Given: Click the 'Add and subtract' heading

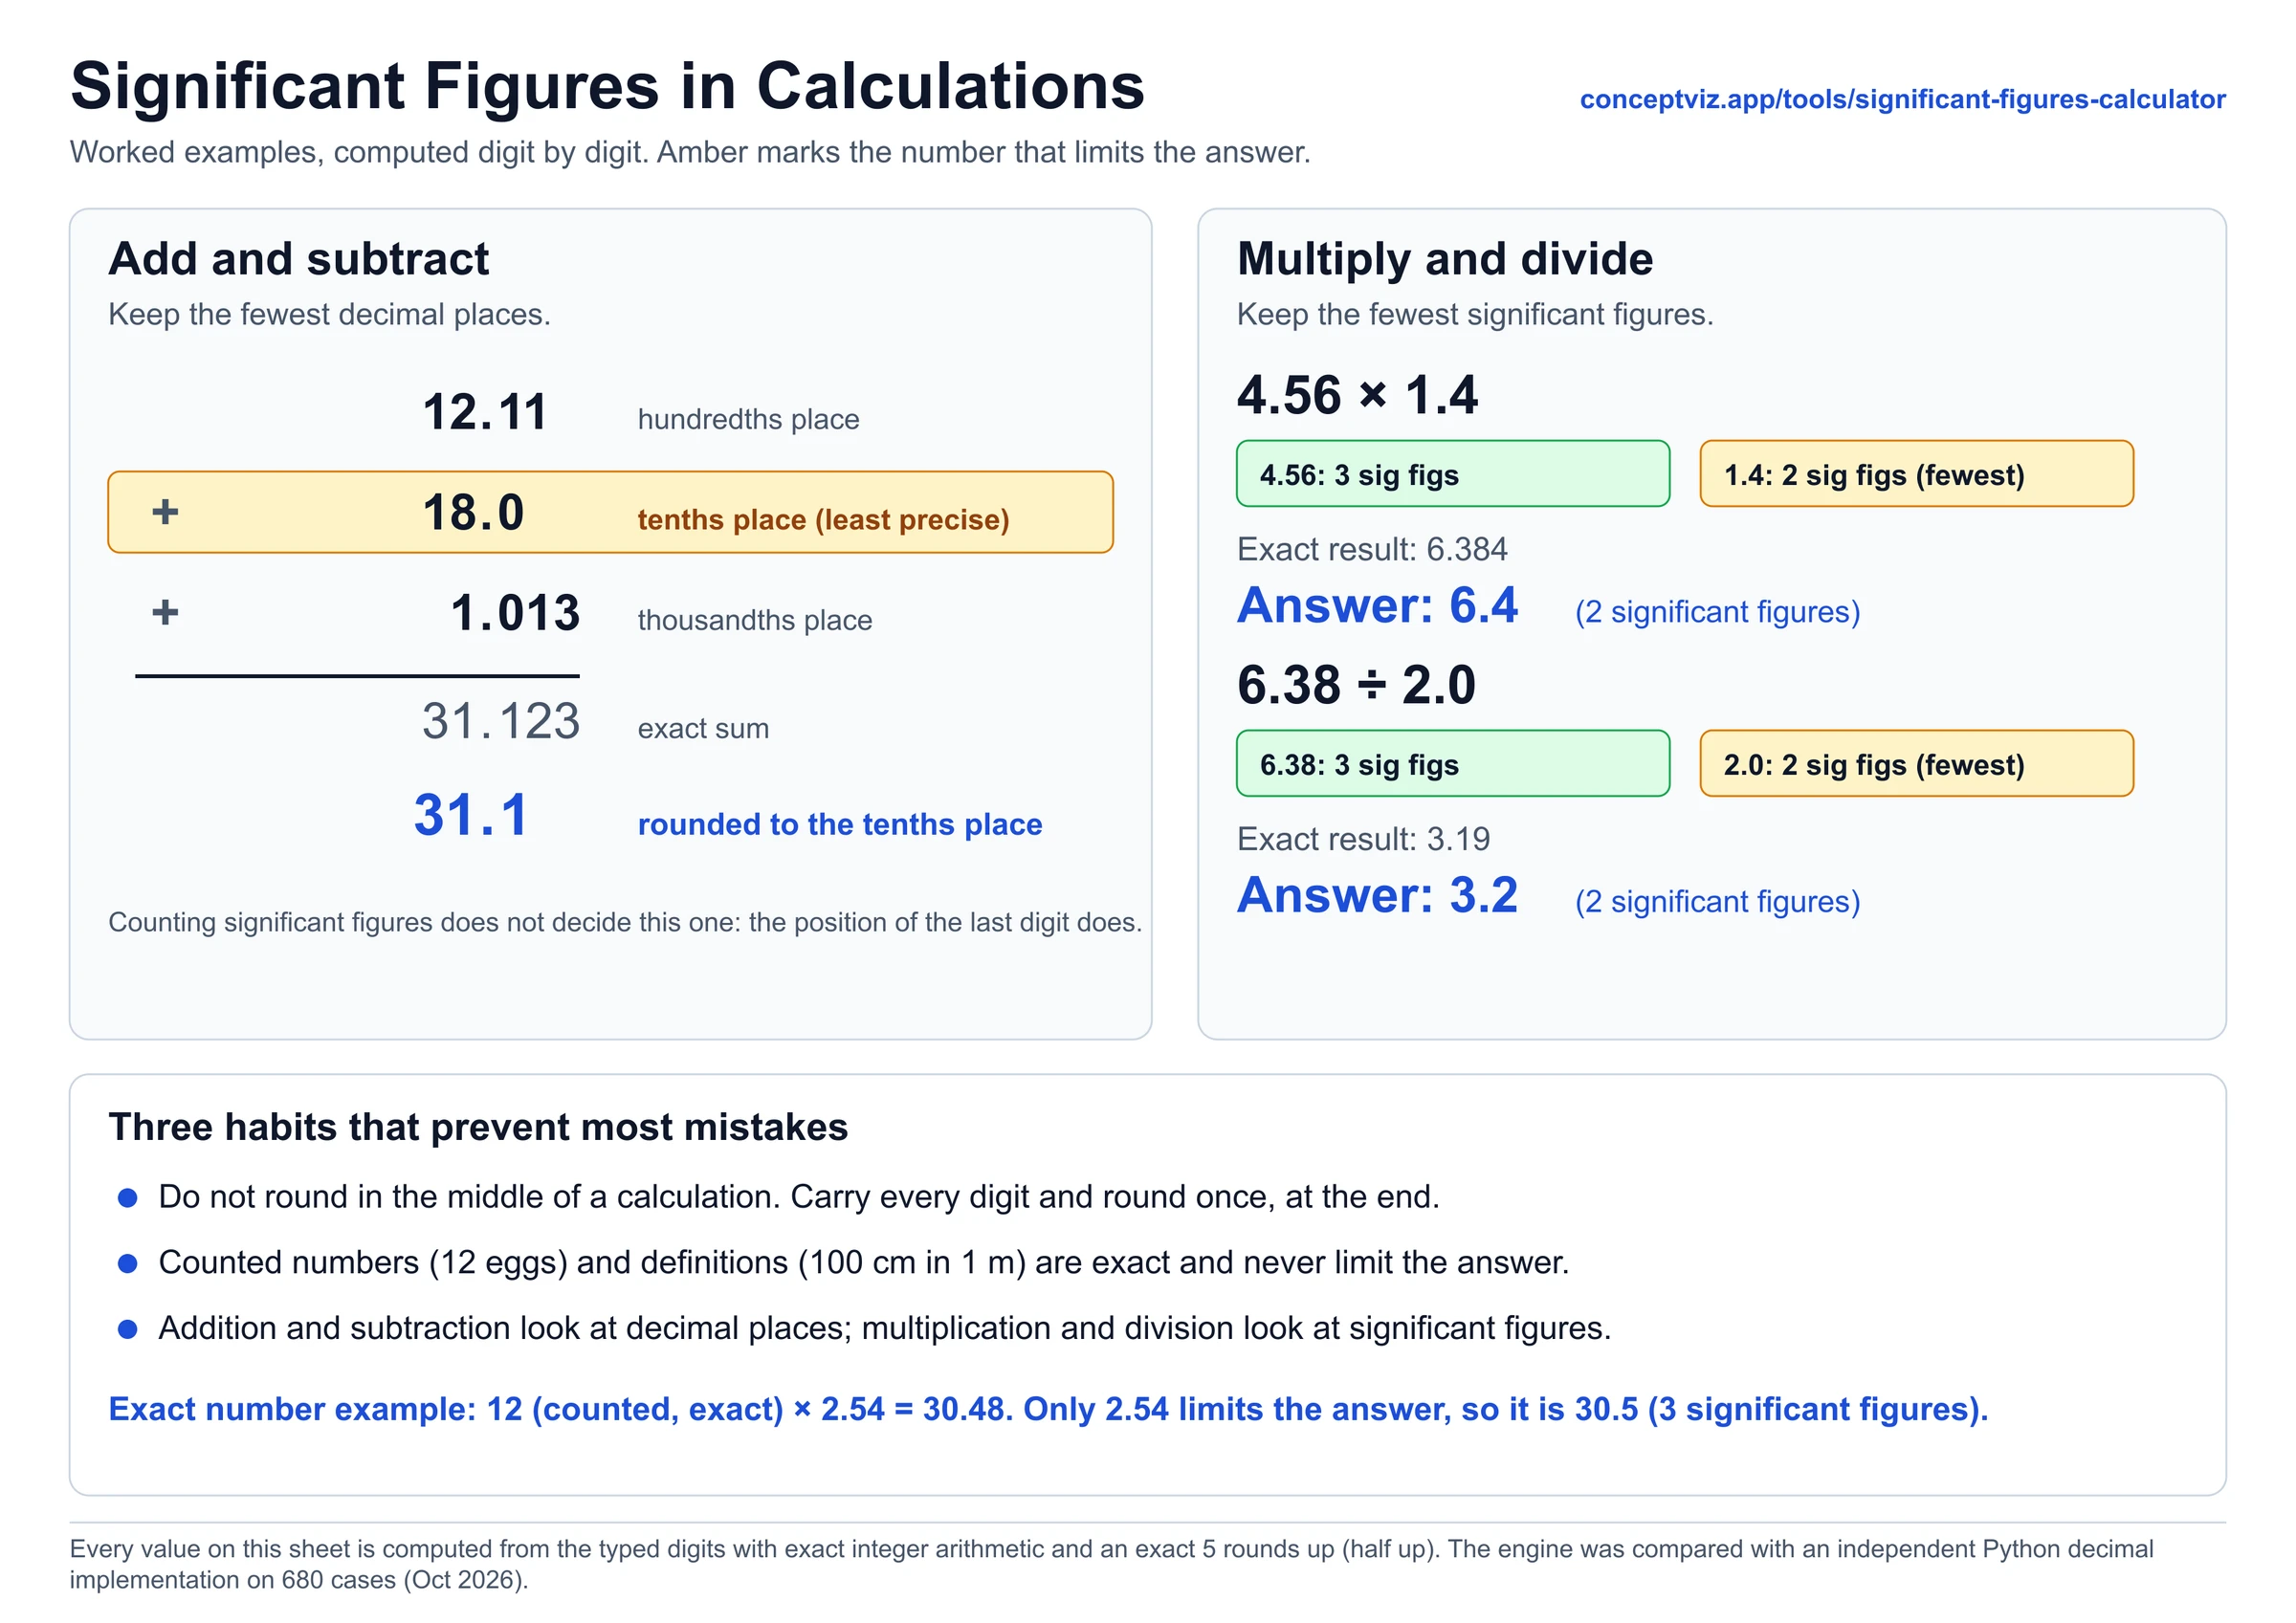Looking at the screenshot, I should click(x=298, y=258).
